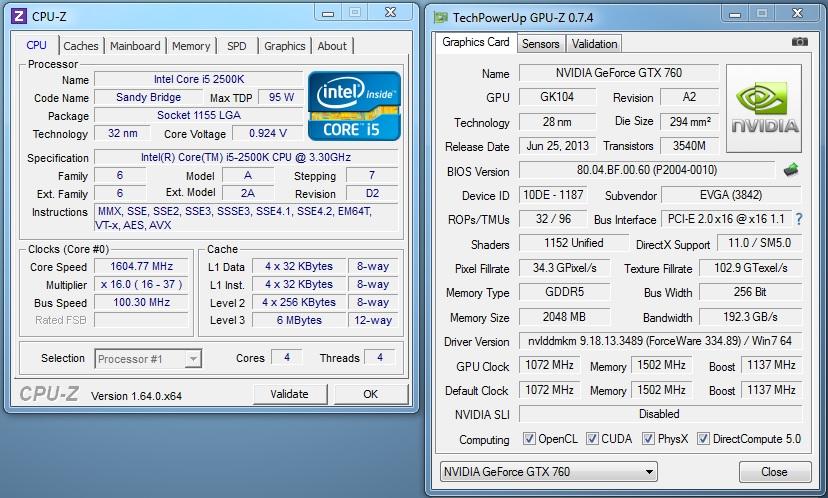Click the BIOS Version field 80.04.BF.00.60
Viewport: 828px width, 498px height.
[x=646, y=170]
